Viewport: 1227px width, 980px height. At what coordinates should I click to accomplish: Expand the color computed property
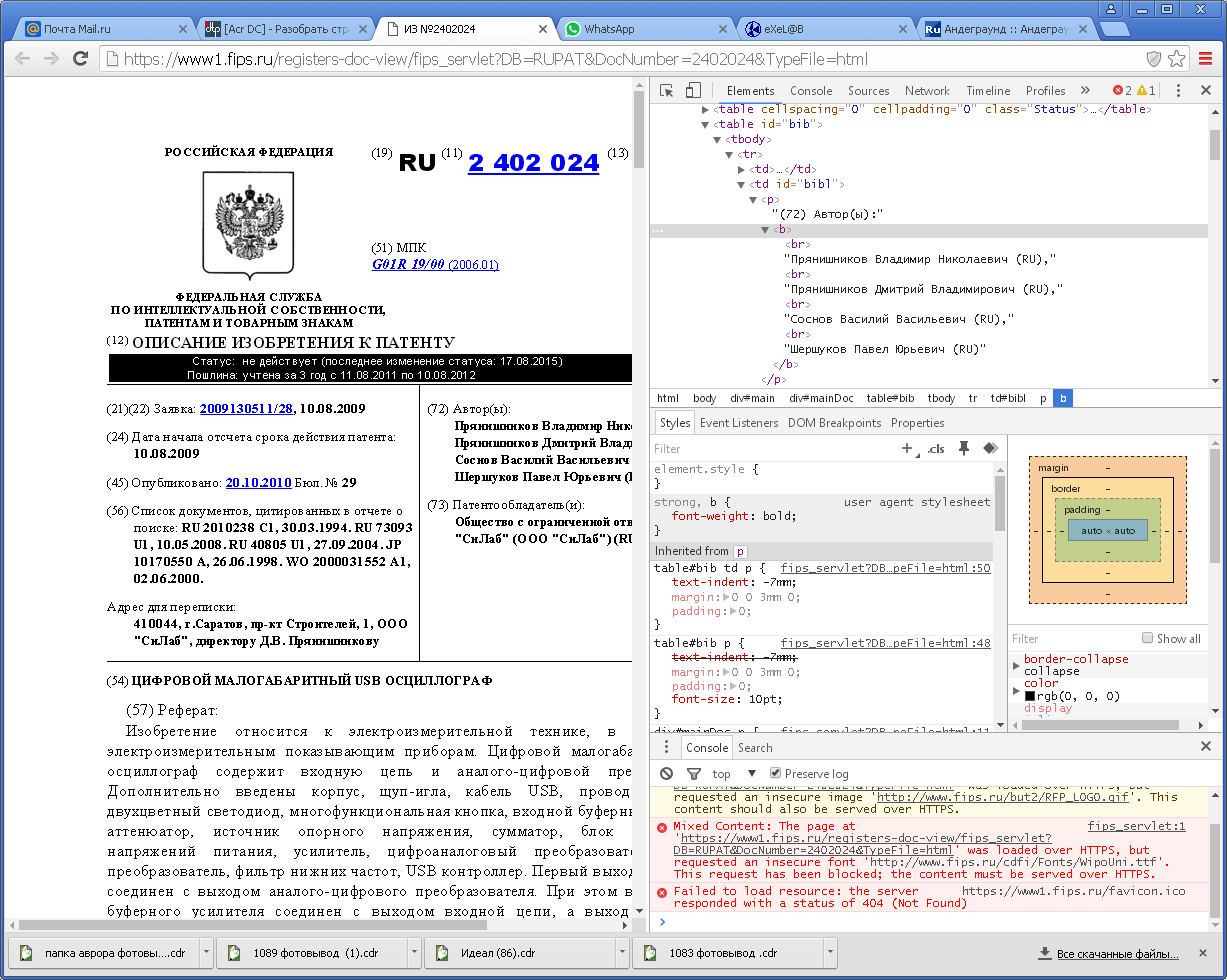(1017, 690)
